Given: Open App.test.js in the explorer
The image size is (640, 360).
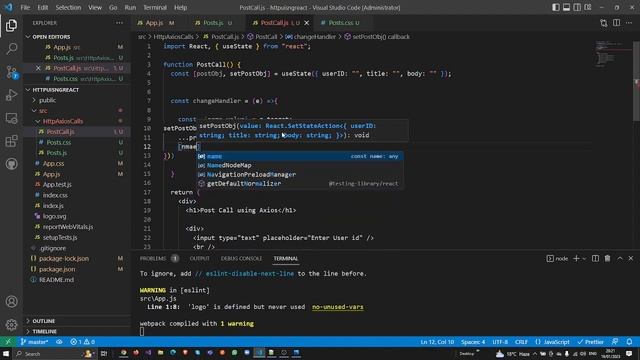Looking at the screenshot, I should click(x=77, y=184).
